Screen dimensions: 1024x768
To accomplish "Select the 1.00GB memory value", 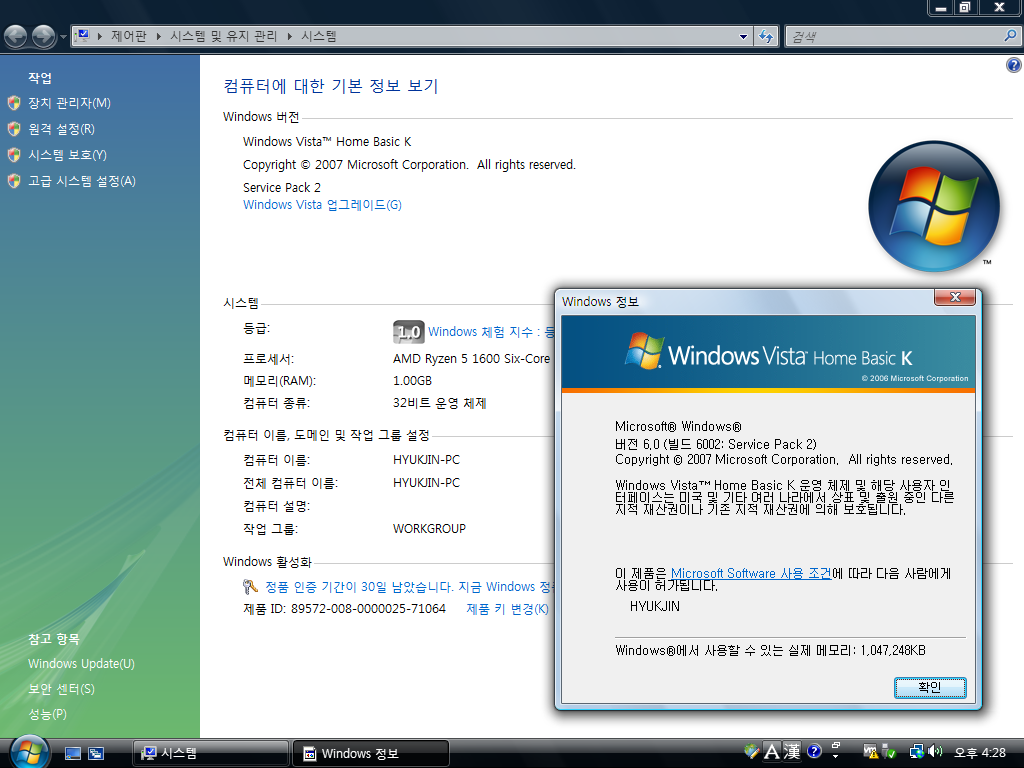I will tap(412, 381).
